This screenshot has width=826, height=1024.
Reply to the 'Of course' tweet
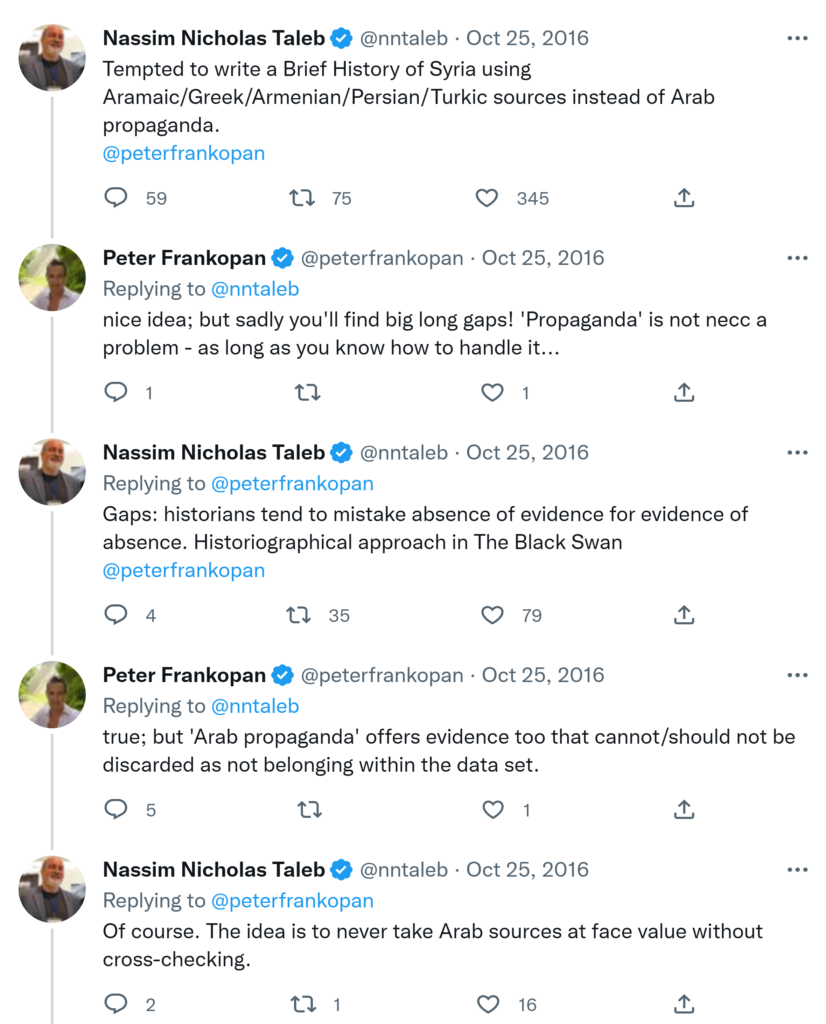117,1003
